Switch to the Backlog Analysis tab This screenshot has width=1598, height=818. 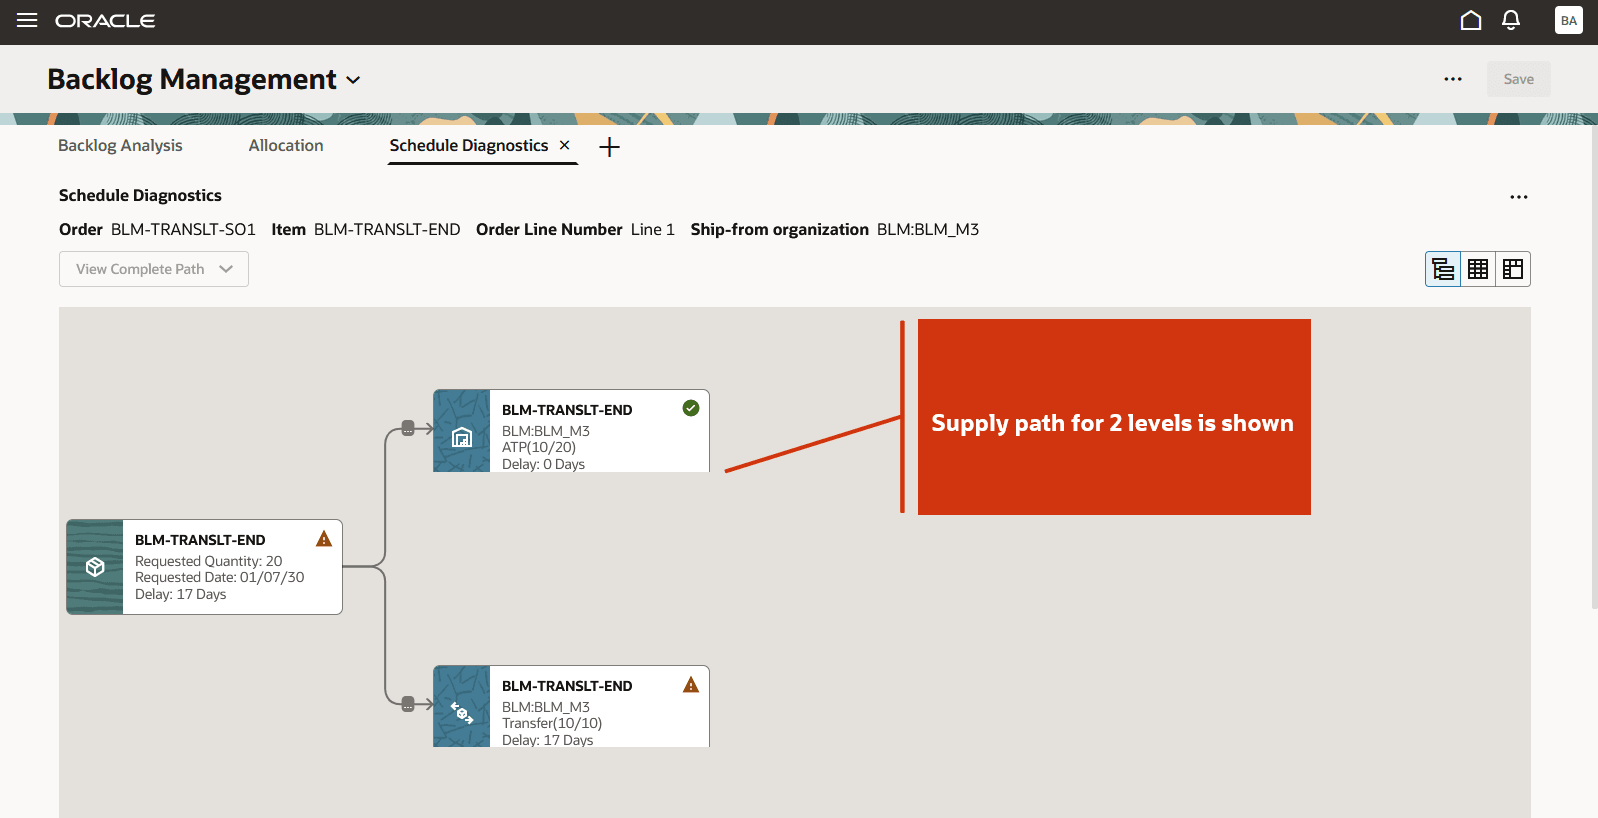(x=120, y=145)
